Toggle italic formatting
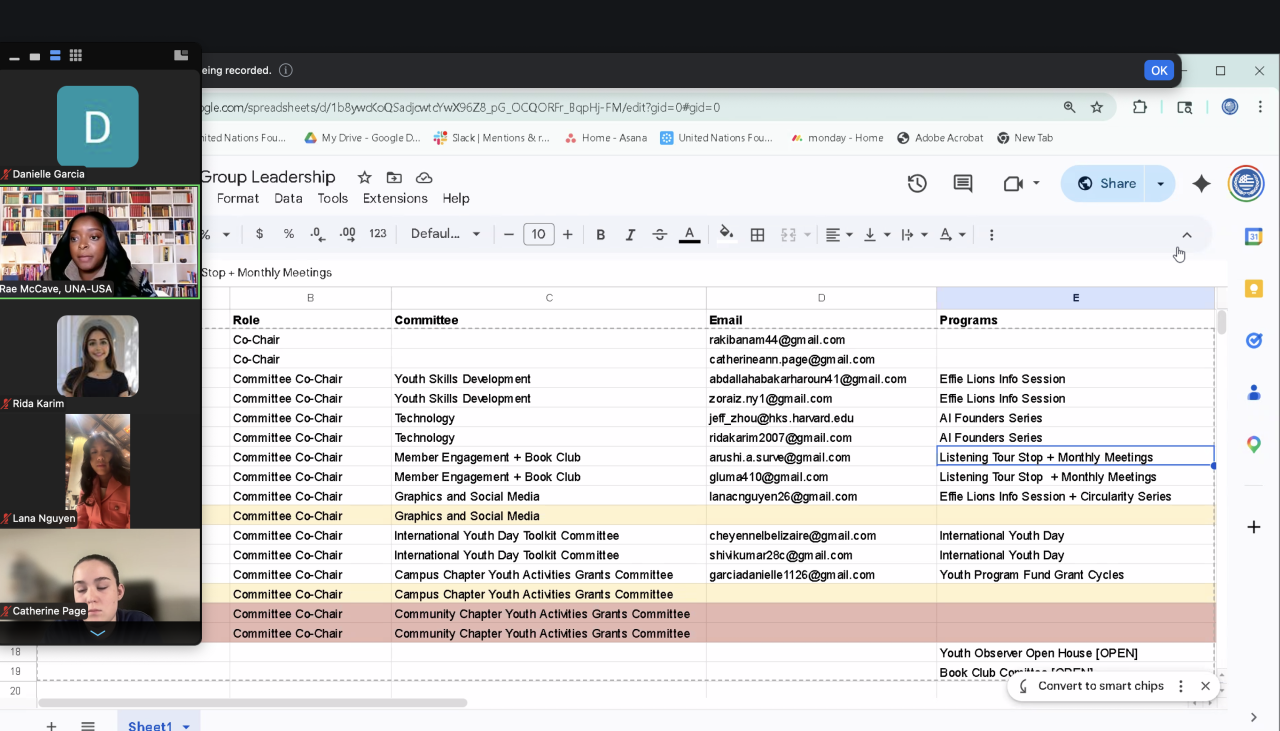Image resolution: width=1280 pixels, height=731 pixels. pyautogui.click(x=630, y=234)
